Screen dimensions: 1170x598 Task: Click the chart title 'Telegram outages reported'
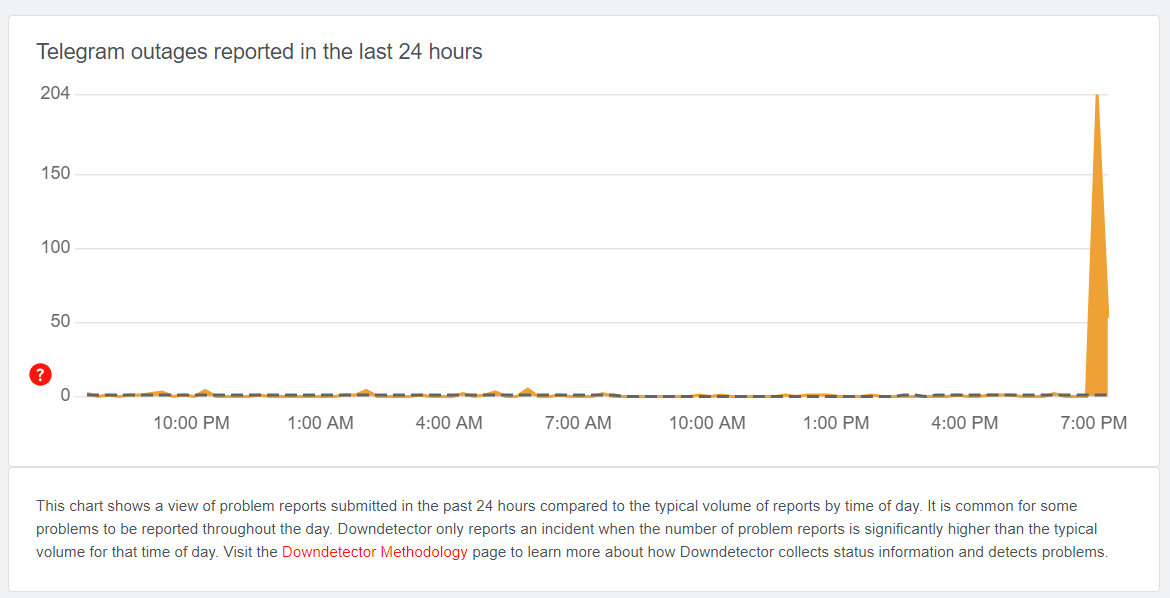click(x=259, y=52)
